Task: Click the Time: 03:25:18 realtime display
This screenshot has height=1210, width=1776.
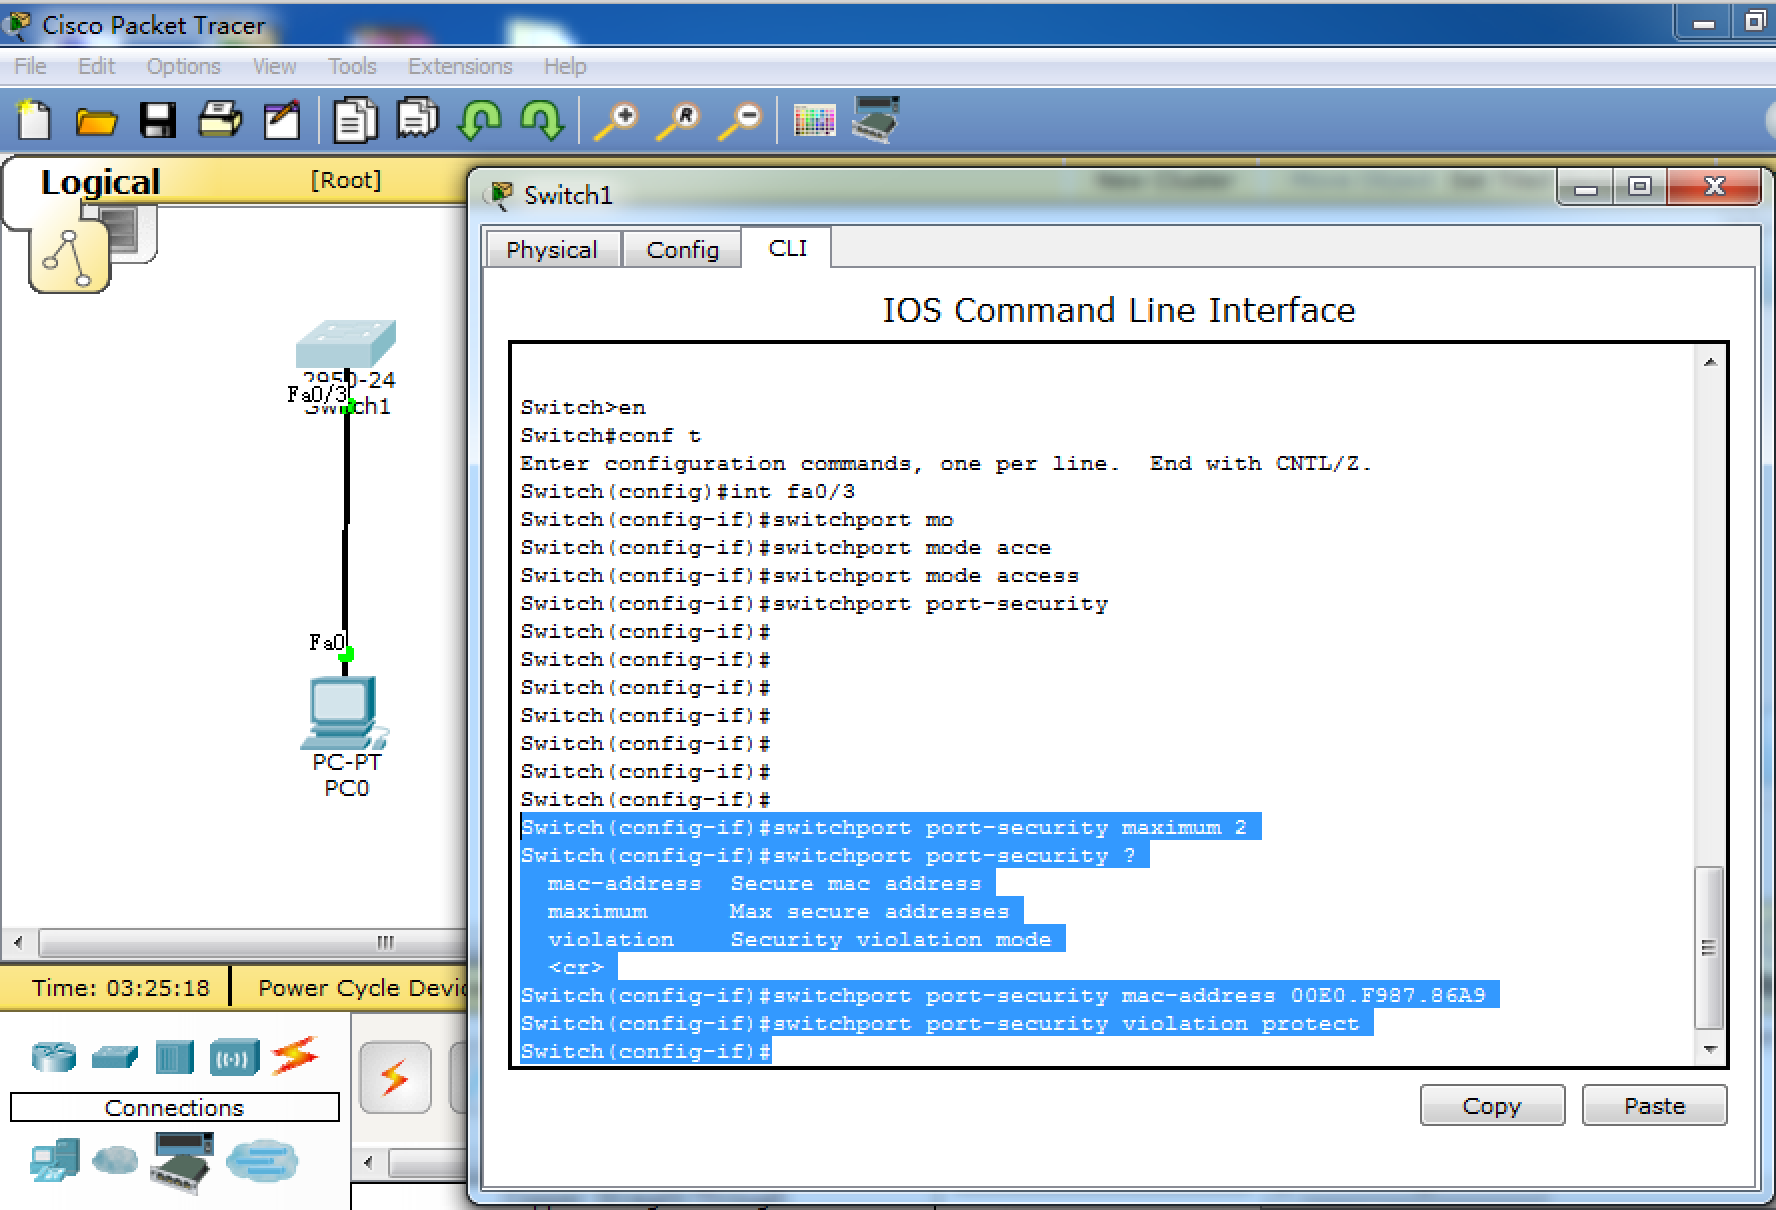Action: pyautogui.click(x=120, y=988)
